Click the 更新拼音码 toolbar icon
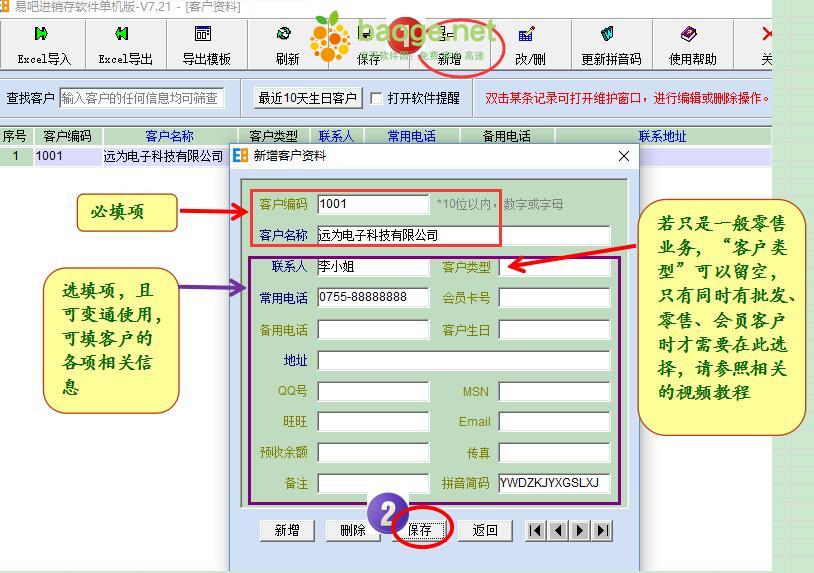The width and height of the screenshot is (814, 573). pyautogui.click(x=611, y=45)
